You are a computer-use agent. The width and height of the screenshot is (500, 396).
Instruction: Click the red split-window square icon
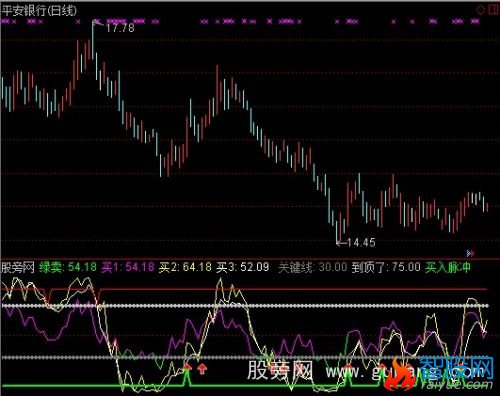tap(494, 9)
